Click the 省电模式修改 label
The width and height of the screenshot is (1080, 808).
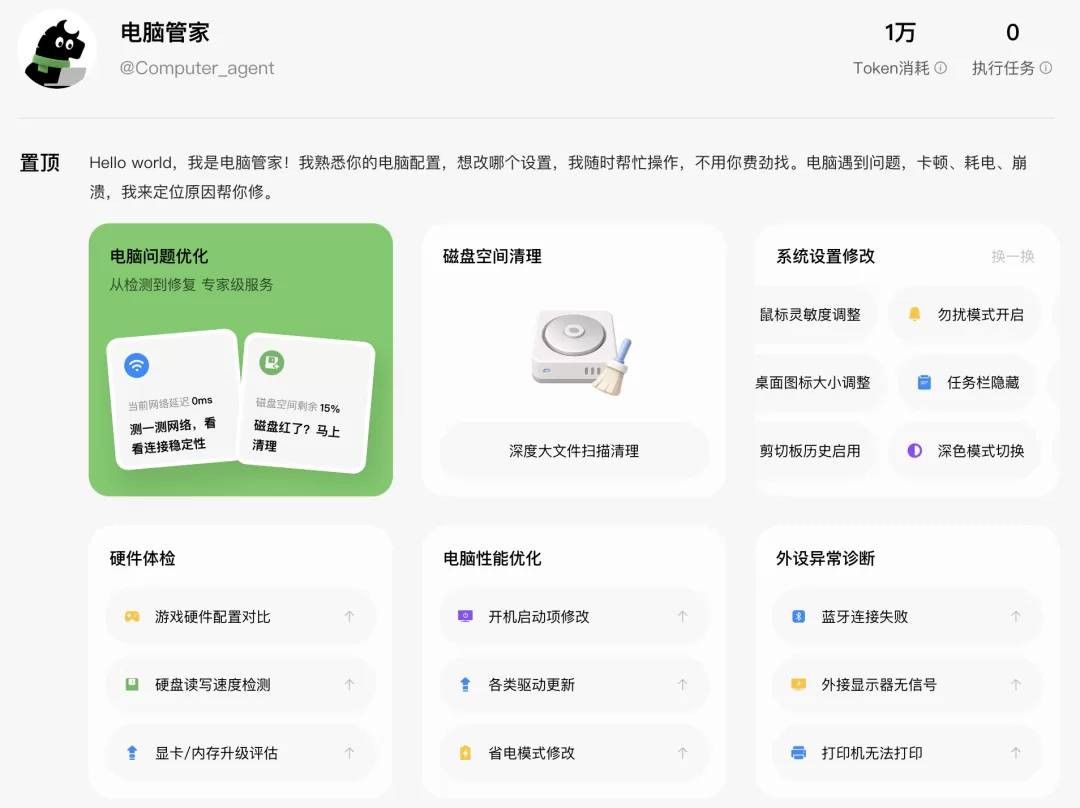531,753
